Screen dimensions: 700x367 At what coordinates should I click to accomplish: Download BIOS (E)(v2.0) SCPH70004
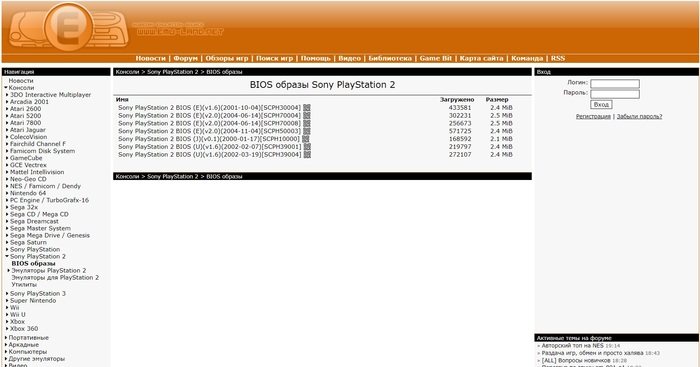(209, 116)
